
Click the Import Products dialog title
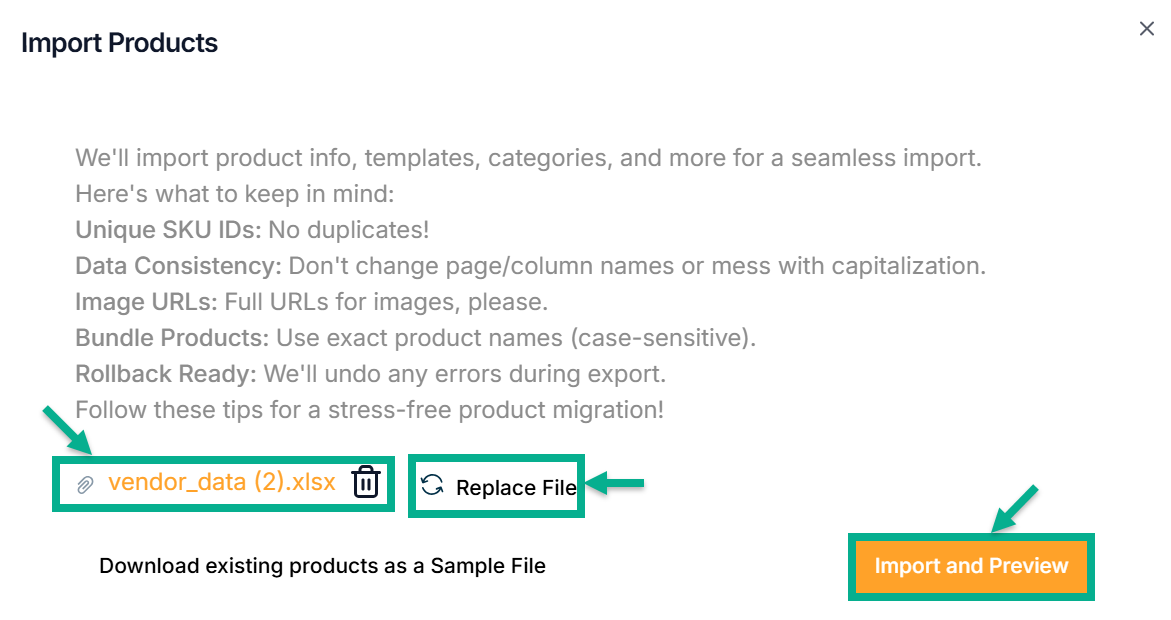point(119,43)
